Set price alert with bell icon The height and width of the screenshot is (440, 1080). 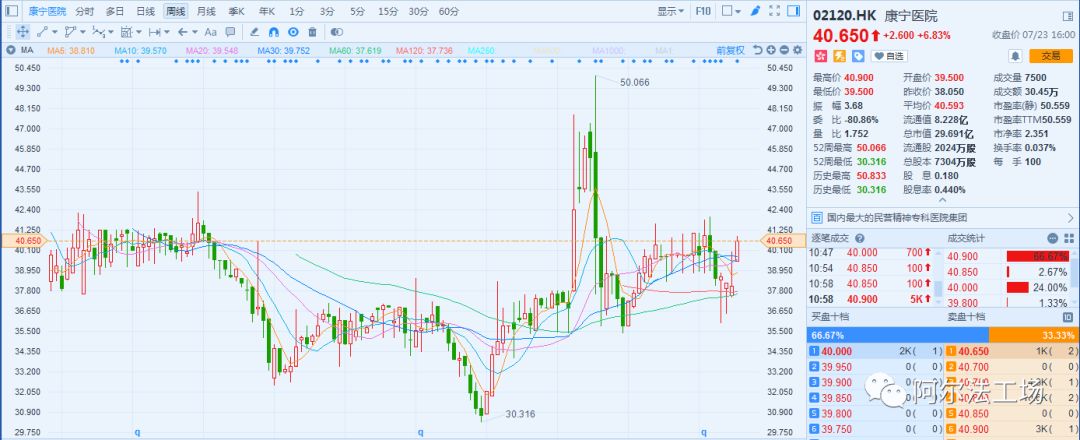click(1015, 56)
